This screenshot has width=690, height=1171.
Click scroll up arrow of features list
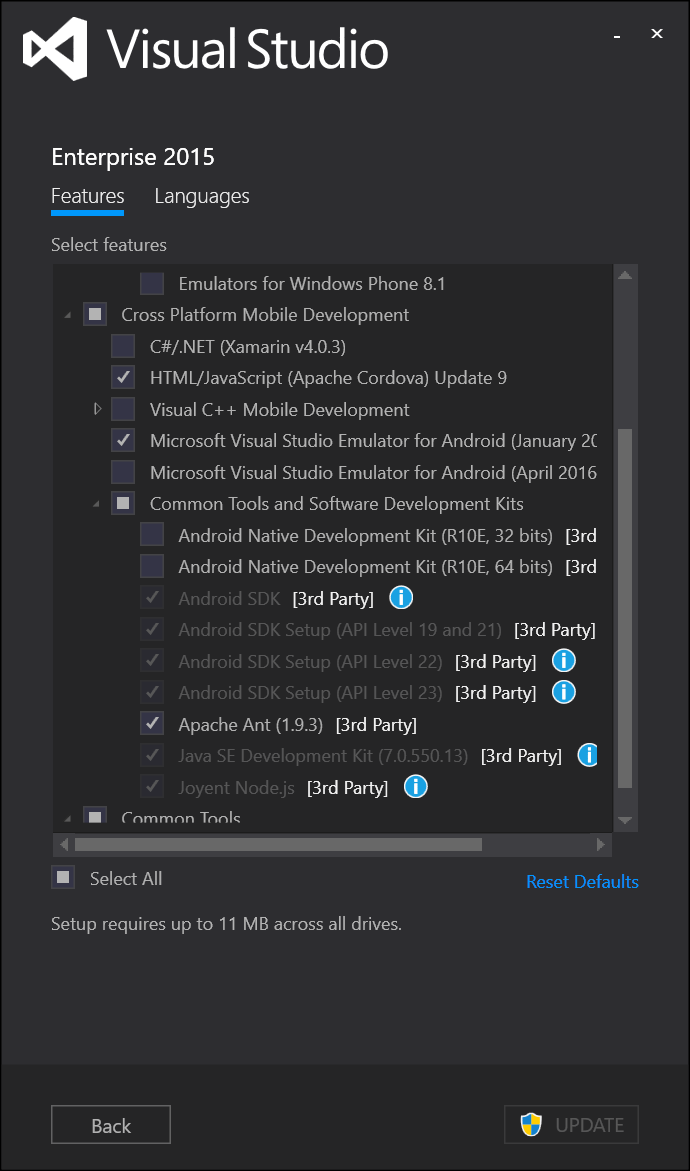pos(625,276)
